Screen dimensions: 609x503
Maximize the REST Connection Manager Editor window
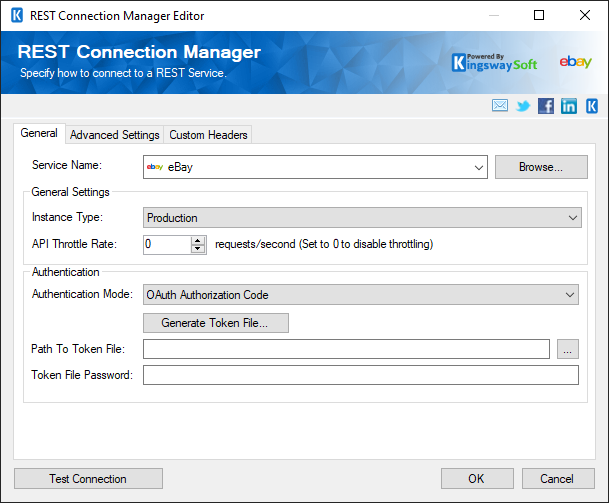point(539,16)
